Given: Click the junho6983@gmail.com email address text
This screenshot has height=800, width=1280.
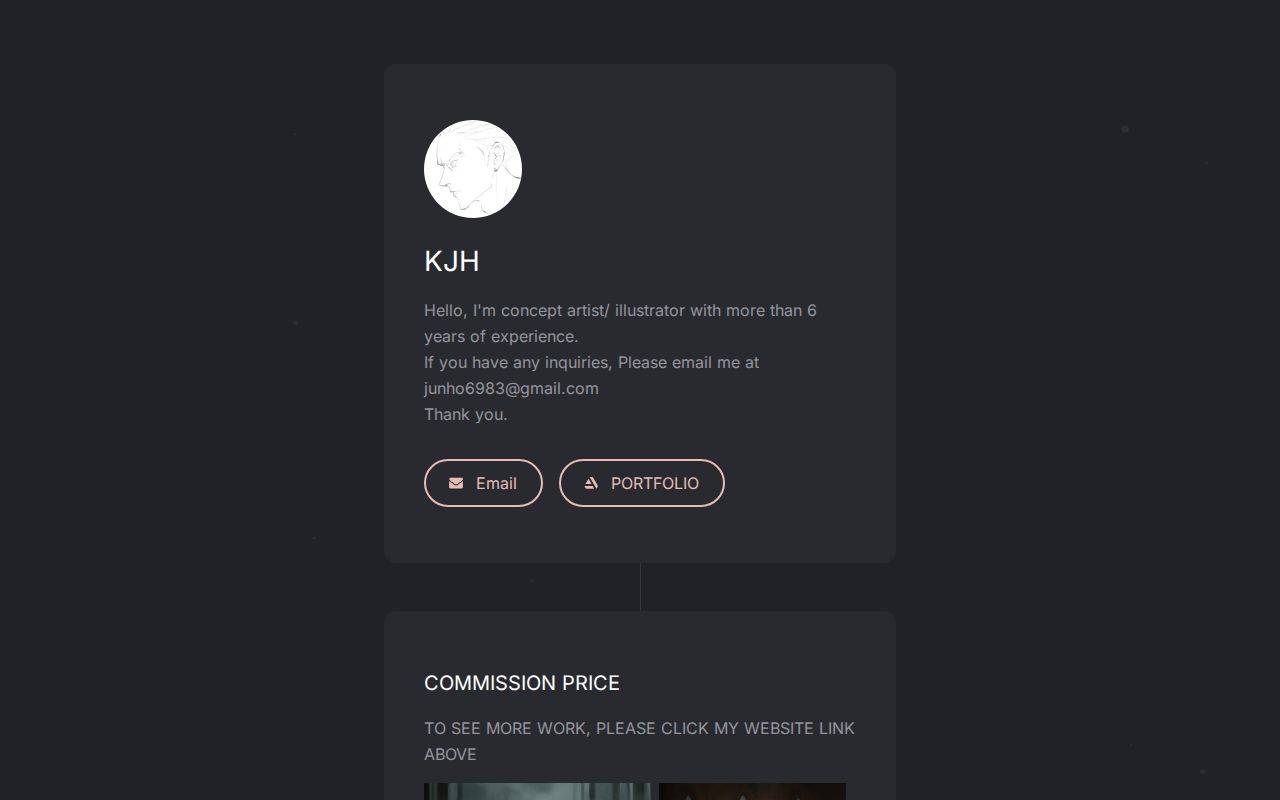Looking at the screenshot, I should coord(511,388).
